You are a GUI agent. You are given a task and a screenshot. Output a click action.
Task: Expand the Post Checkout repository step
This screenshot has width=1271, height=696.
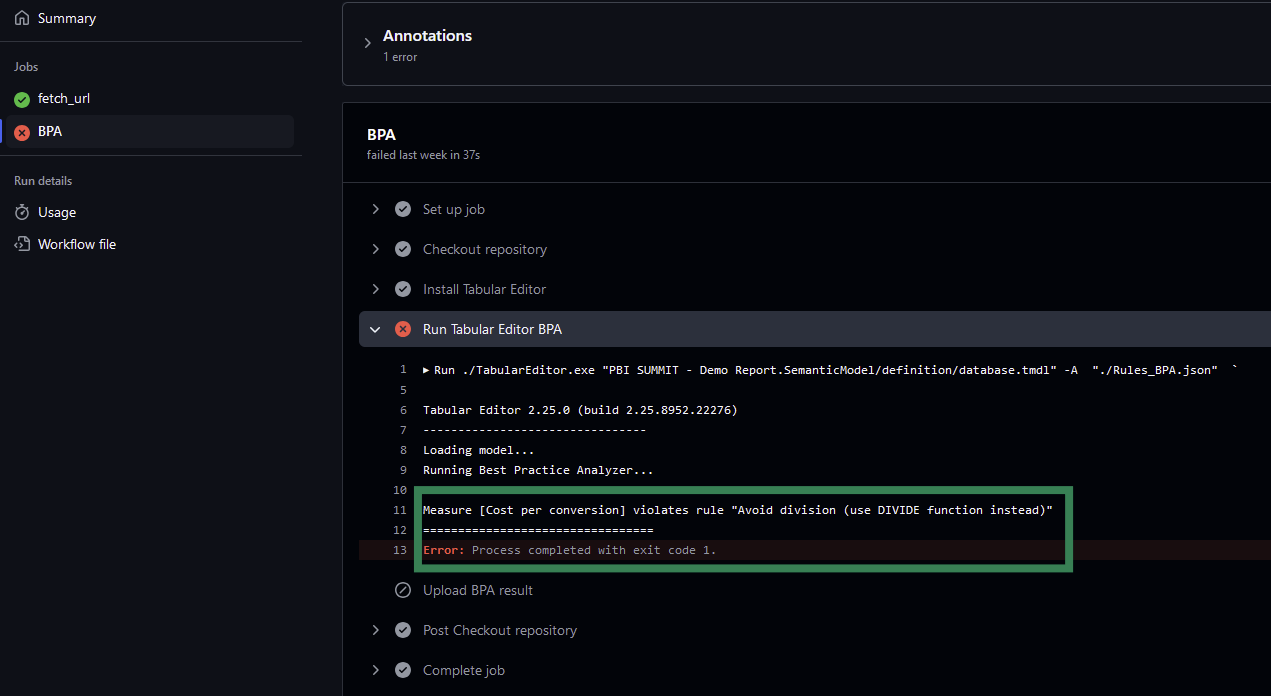pyautogui.click(x=375, y=630)
